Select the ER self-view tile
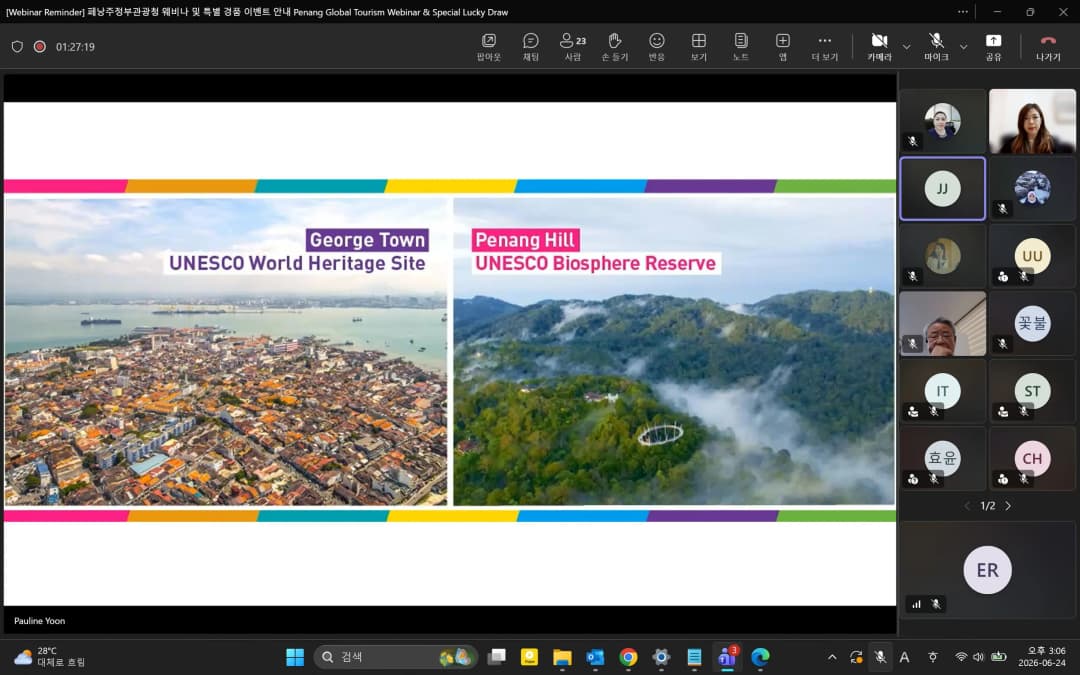This screenshot has height=675, width=1080. pos(987,570)
